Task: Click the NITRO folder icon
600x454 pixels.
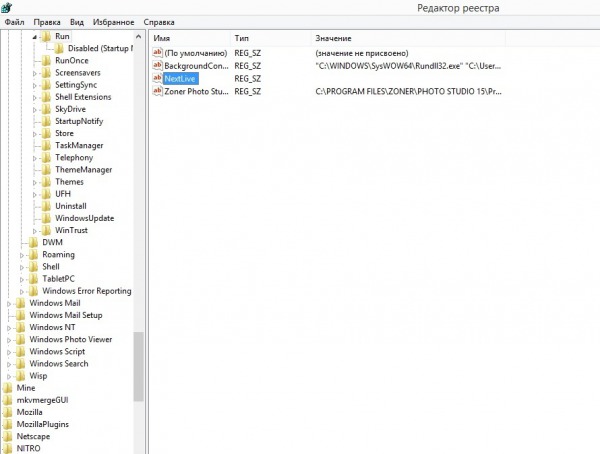Action: click(8, 448)
